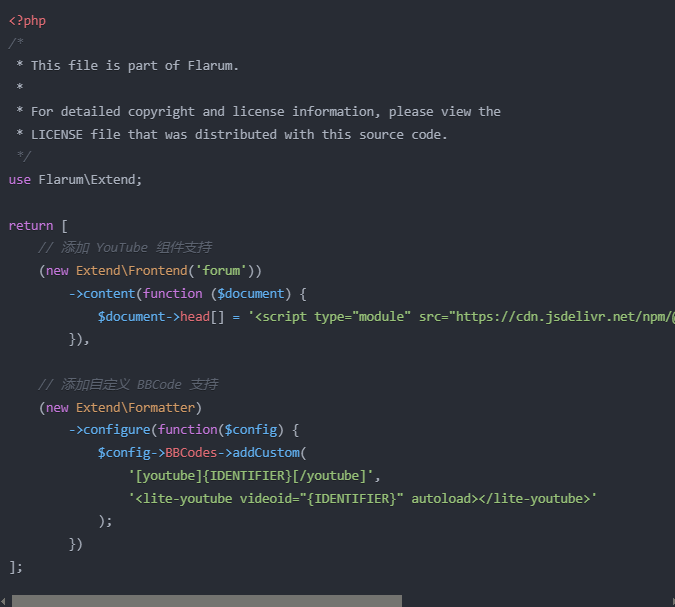The width and height of the screenshot is (675, 607).
Task: Select the 'forum' string argument
Action: [220, 270]
